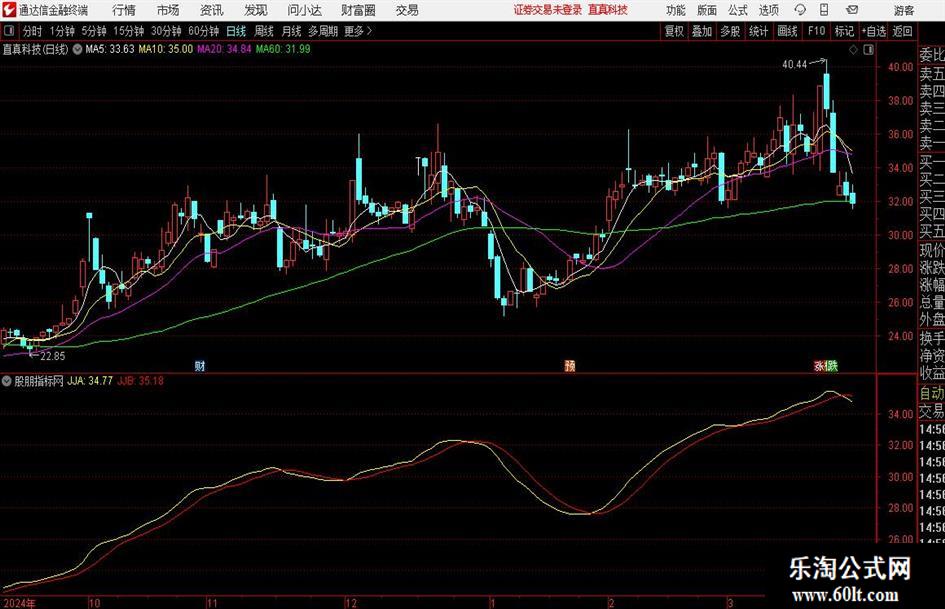Click the 涨 marker on timeline
Image resolution: width=945 pixels, height=609 pixels.
point(820,366)
